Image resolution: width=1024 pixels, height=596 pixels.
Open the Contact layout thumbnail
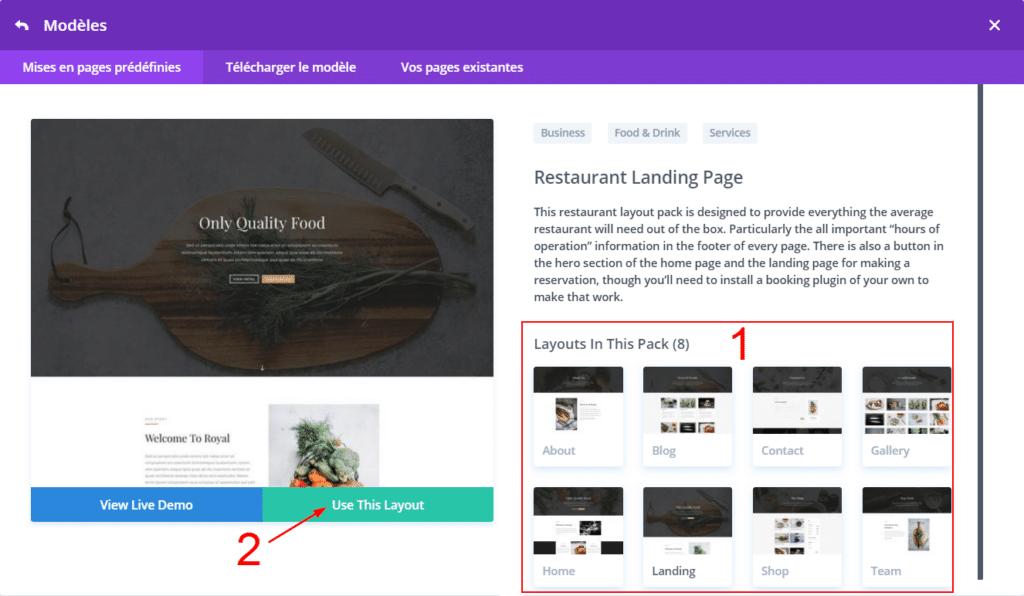pos(797,414)
